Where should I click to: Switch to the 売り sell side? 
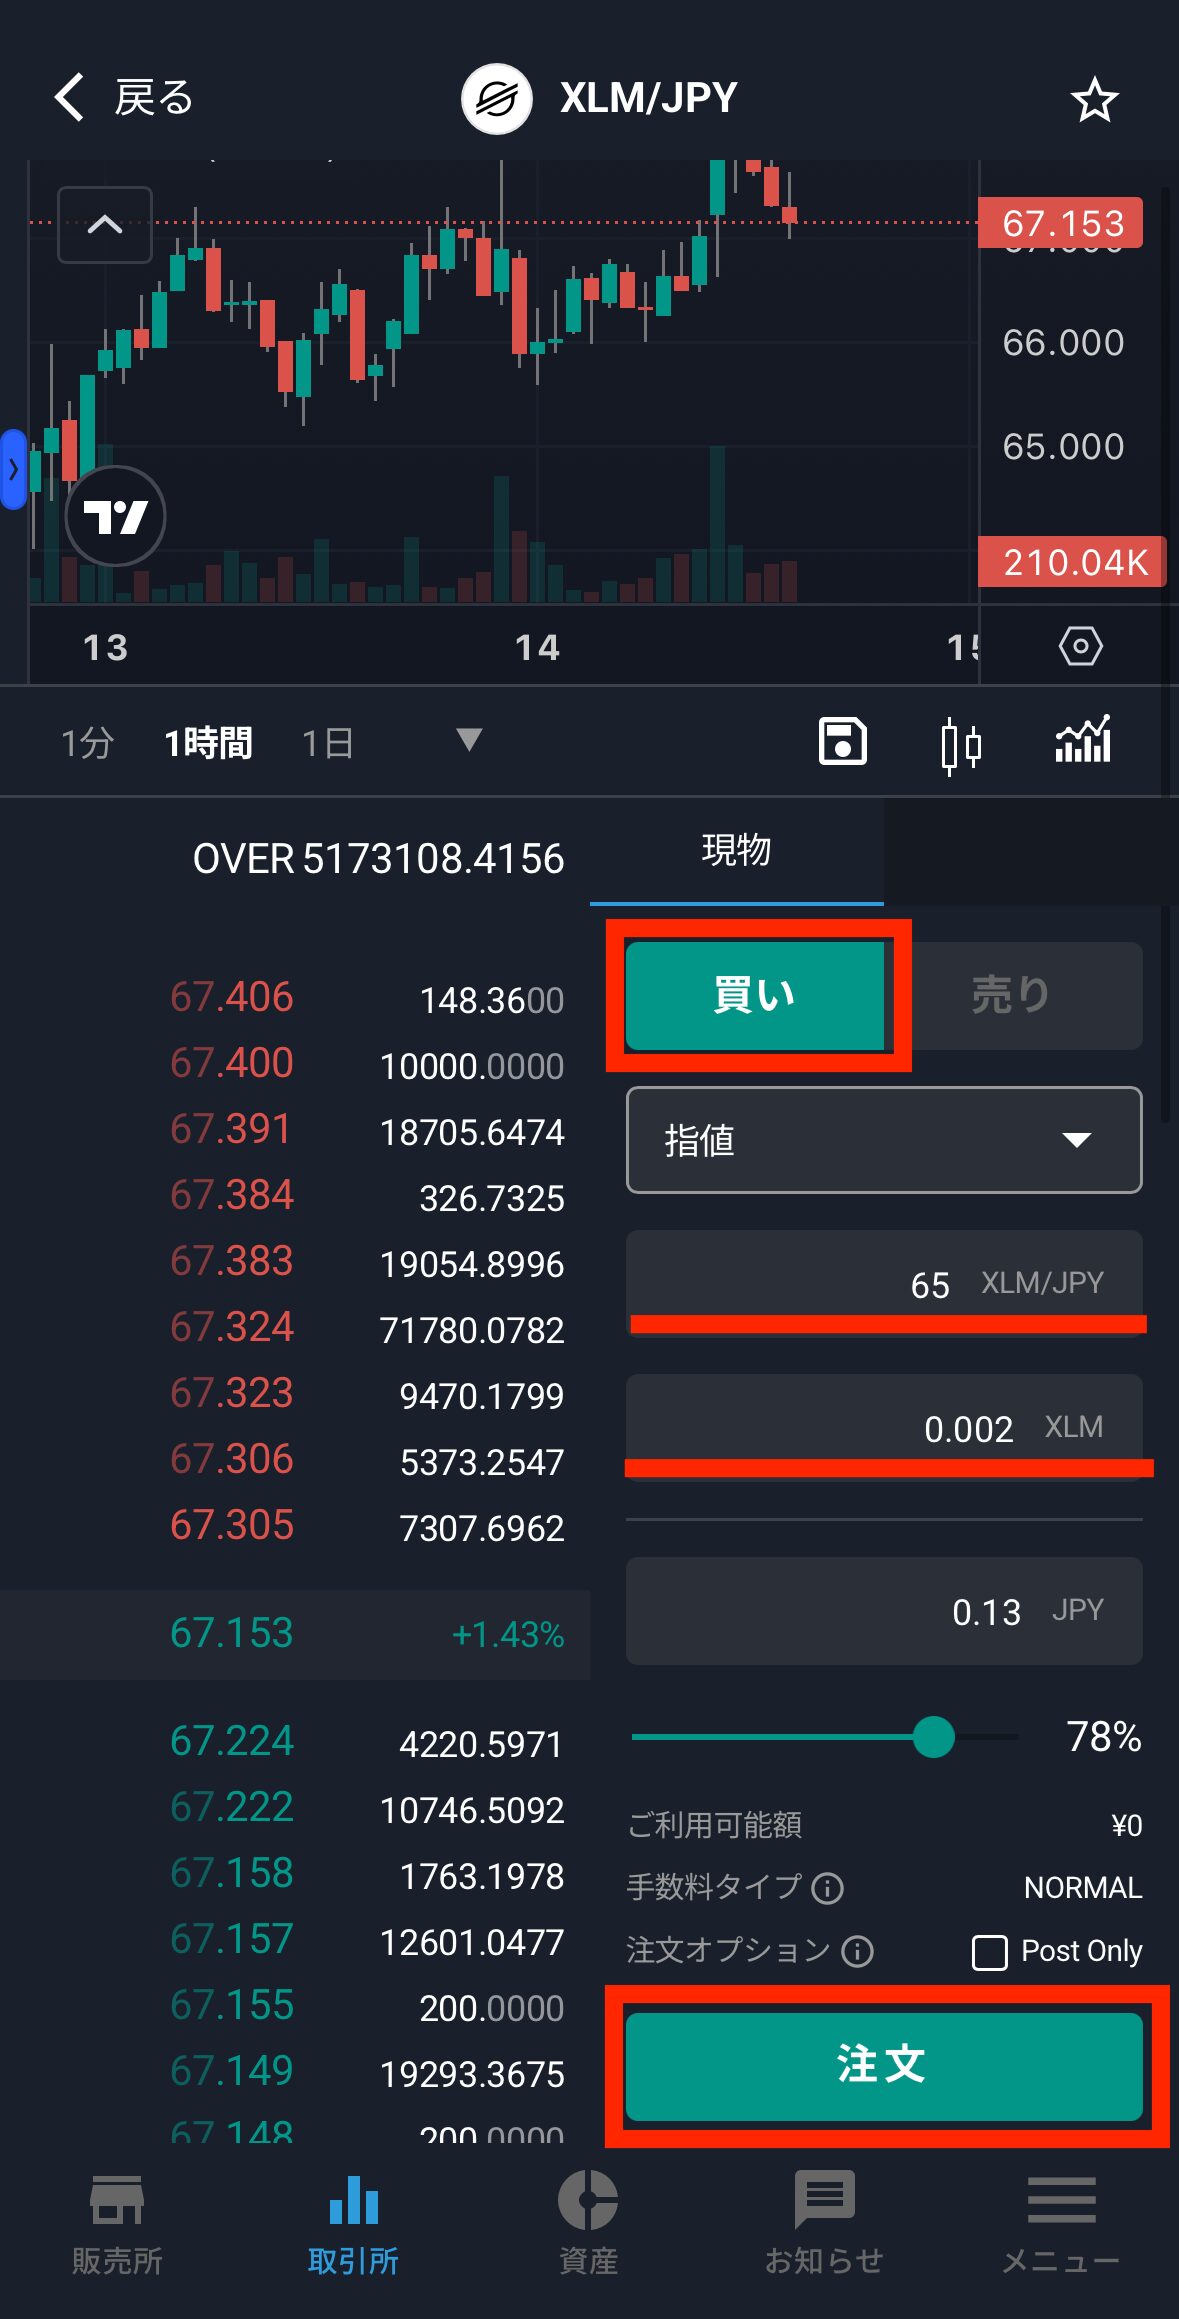click(1012, 995)
